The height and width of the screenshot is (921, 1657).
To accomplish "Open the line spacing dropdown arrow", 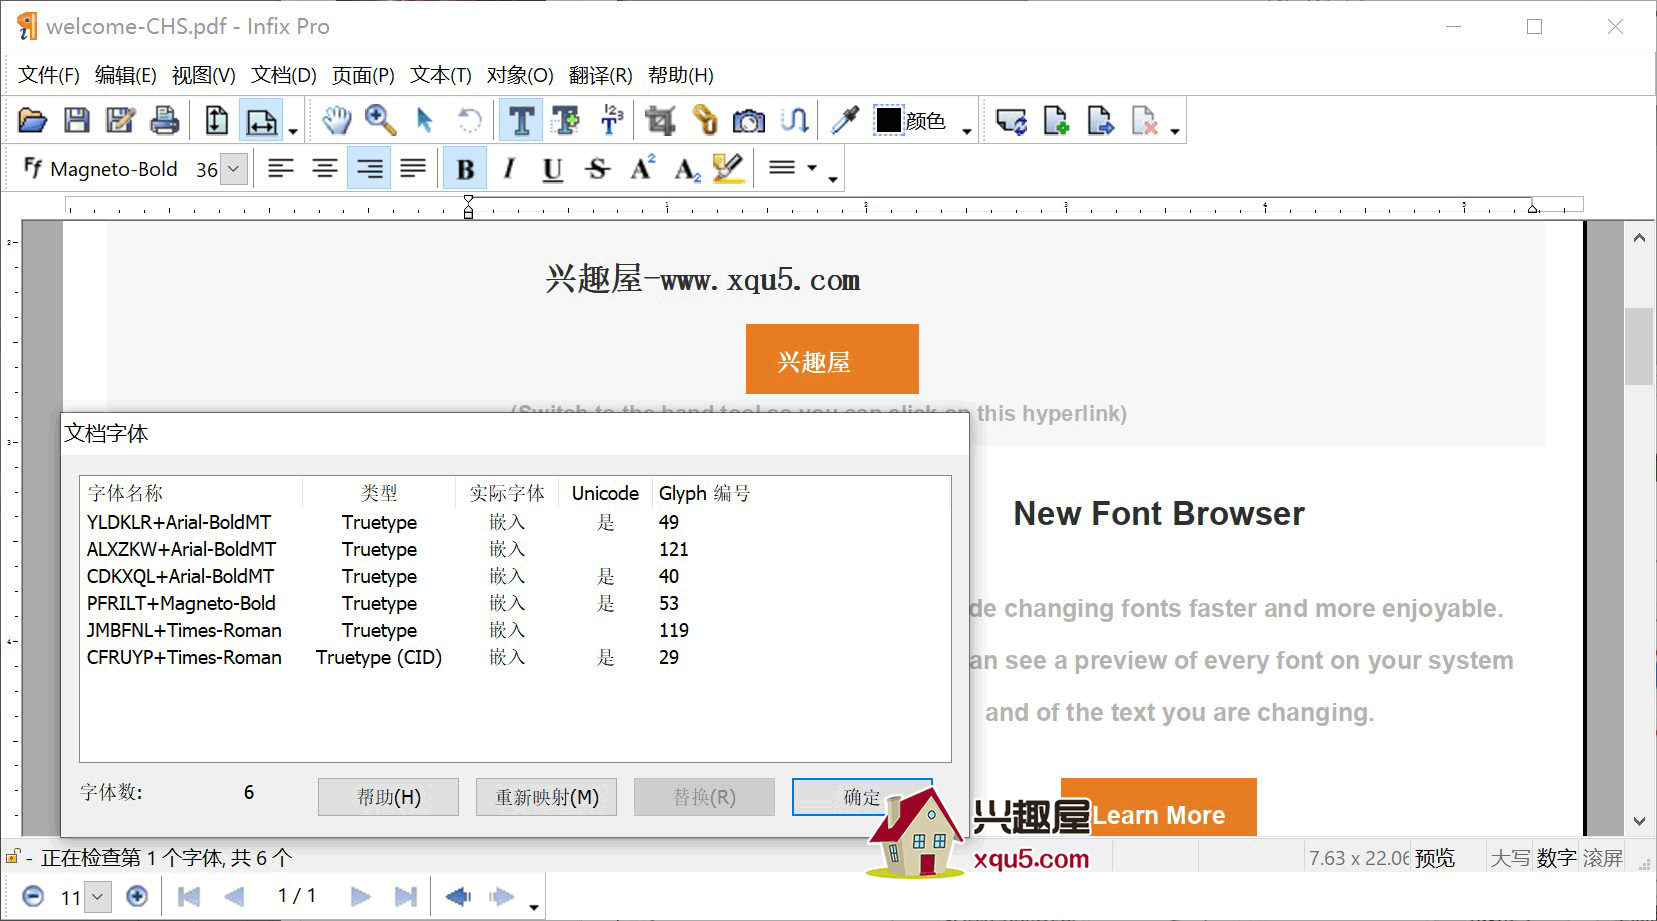I will click(x=812, y=168).
